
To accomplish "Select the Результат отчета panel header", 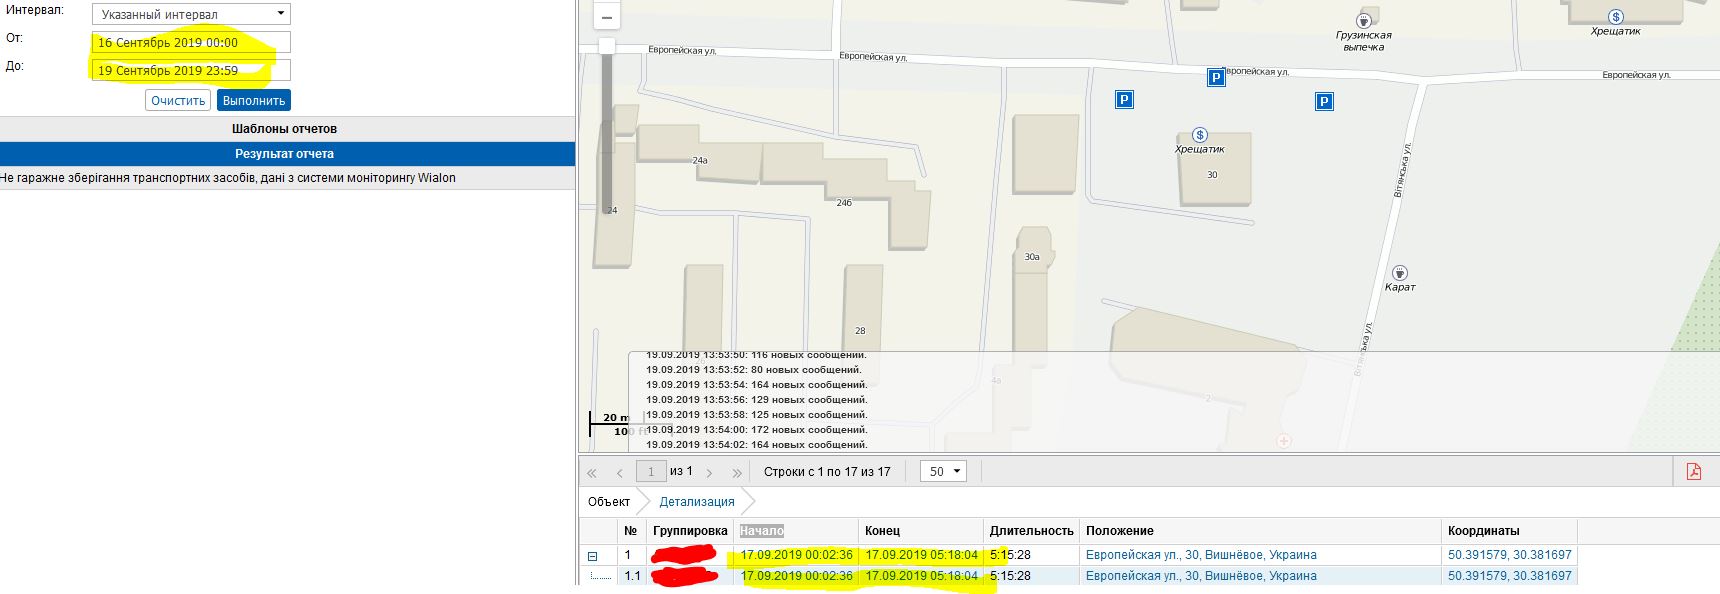I will (285, 154).
